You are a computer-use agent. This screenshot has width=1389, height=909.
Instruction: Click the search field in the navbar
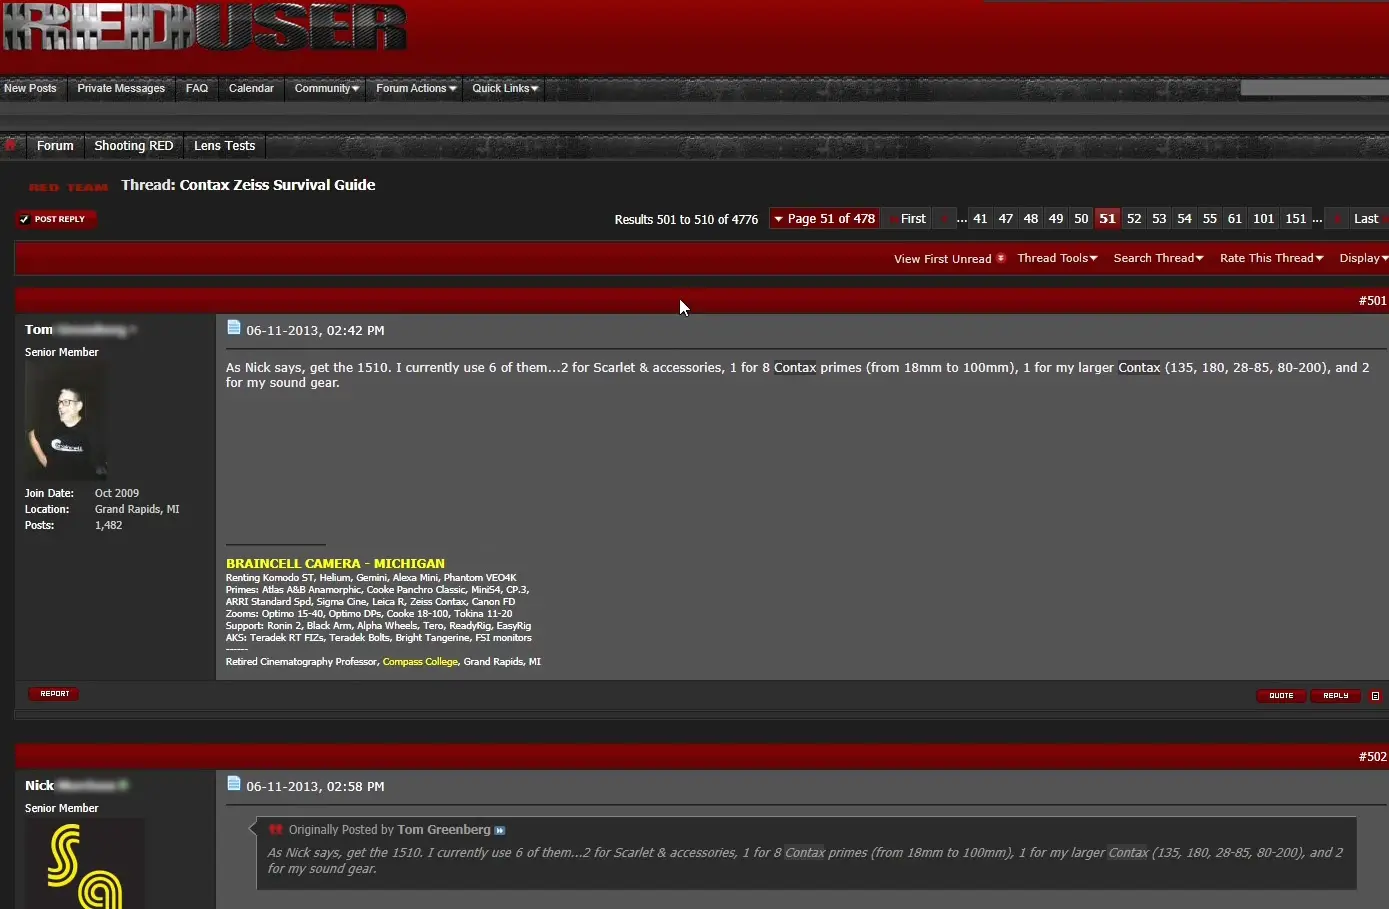click(x=1312, y=88)
